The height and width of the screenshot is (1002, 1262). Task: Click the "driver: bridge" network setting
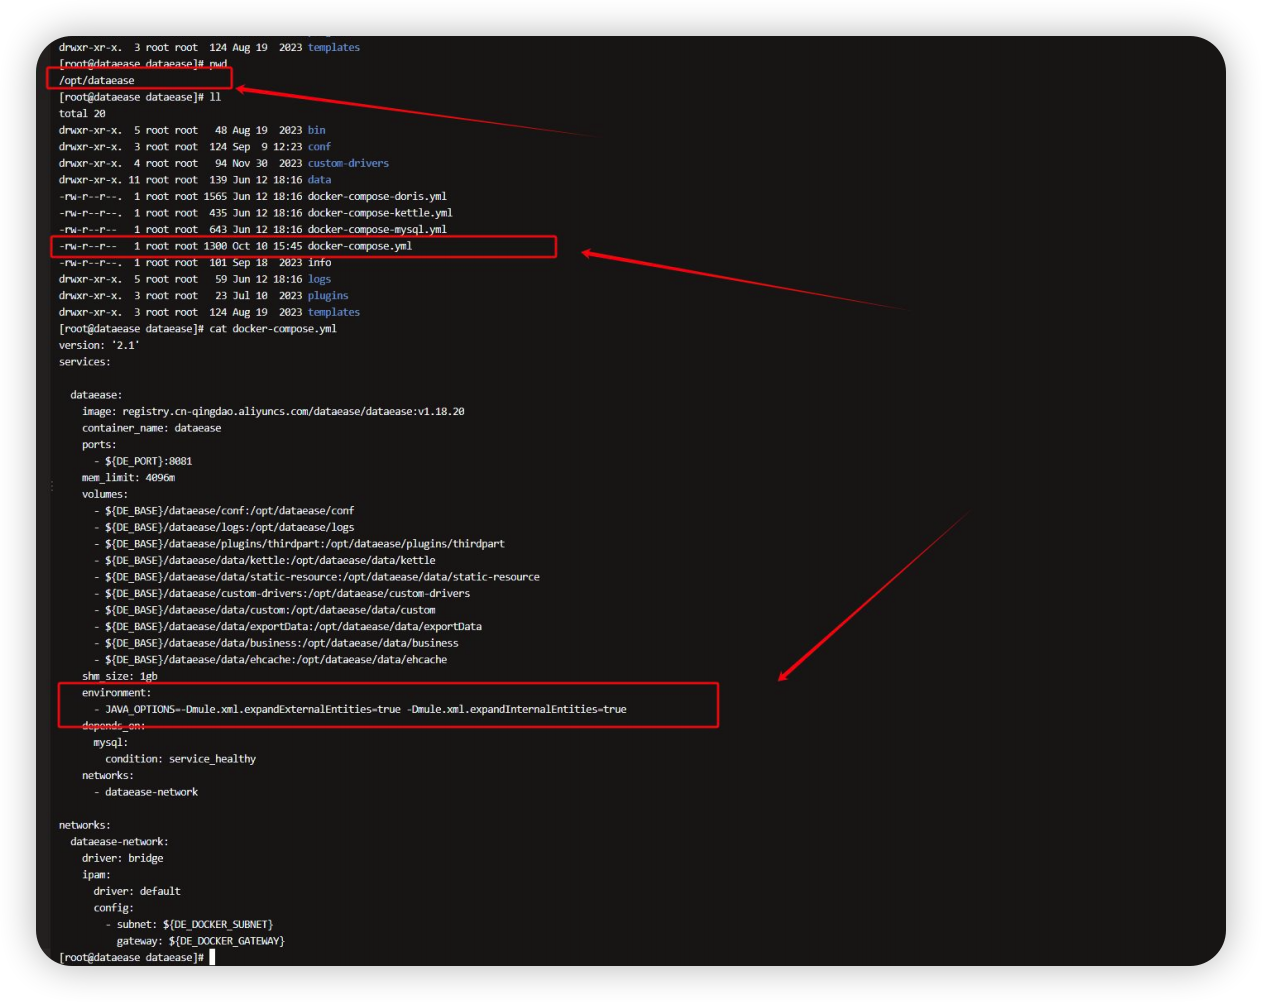click(122, 858)
